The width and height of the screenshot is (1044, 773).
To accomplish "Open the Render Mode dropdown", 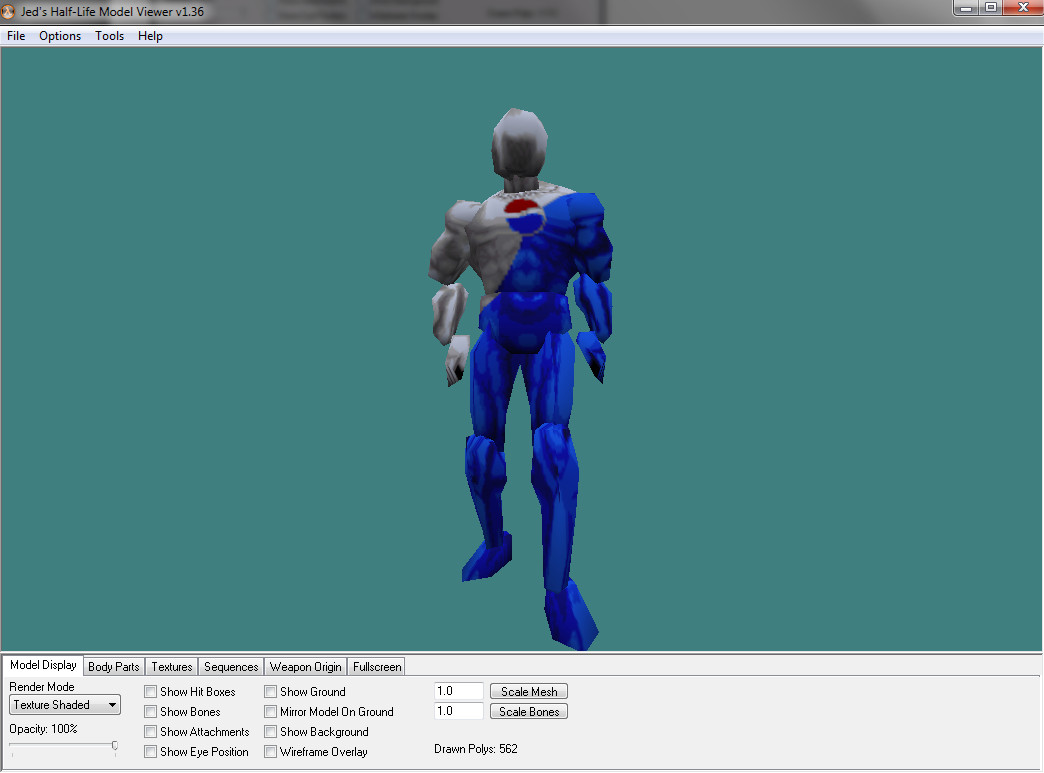I will 64,704.
